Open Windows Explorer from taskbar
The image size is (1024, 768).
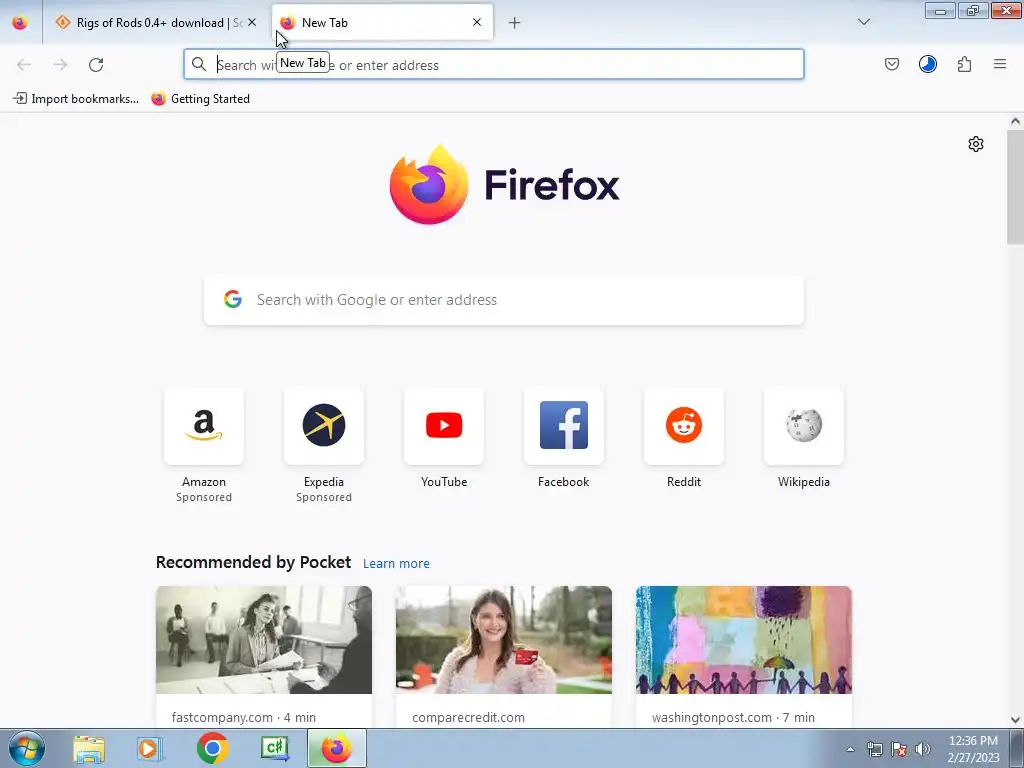pyautogui.click(x=89, y=749)
